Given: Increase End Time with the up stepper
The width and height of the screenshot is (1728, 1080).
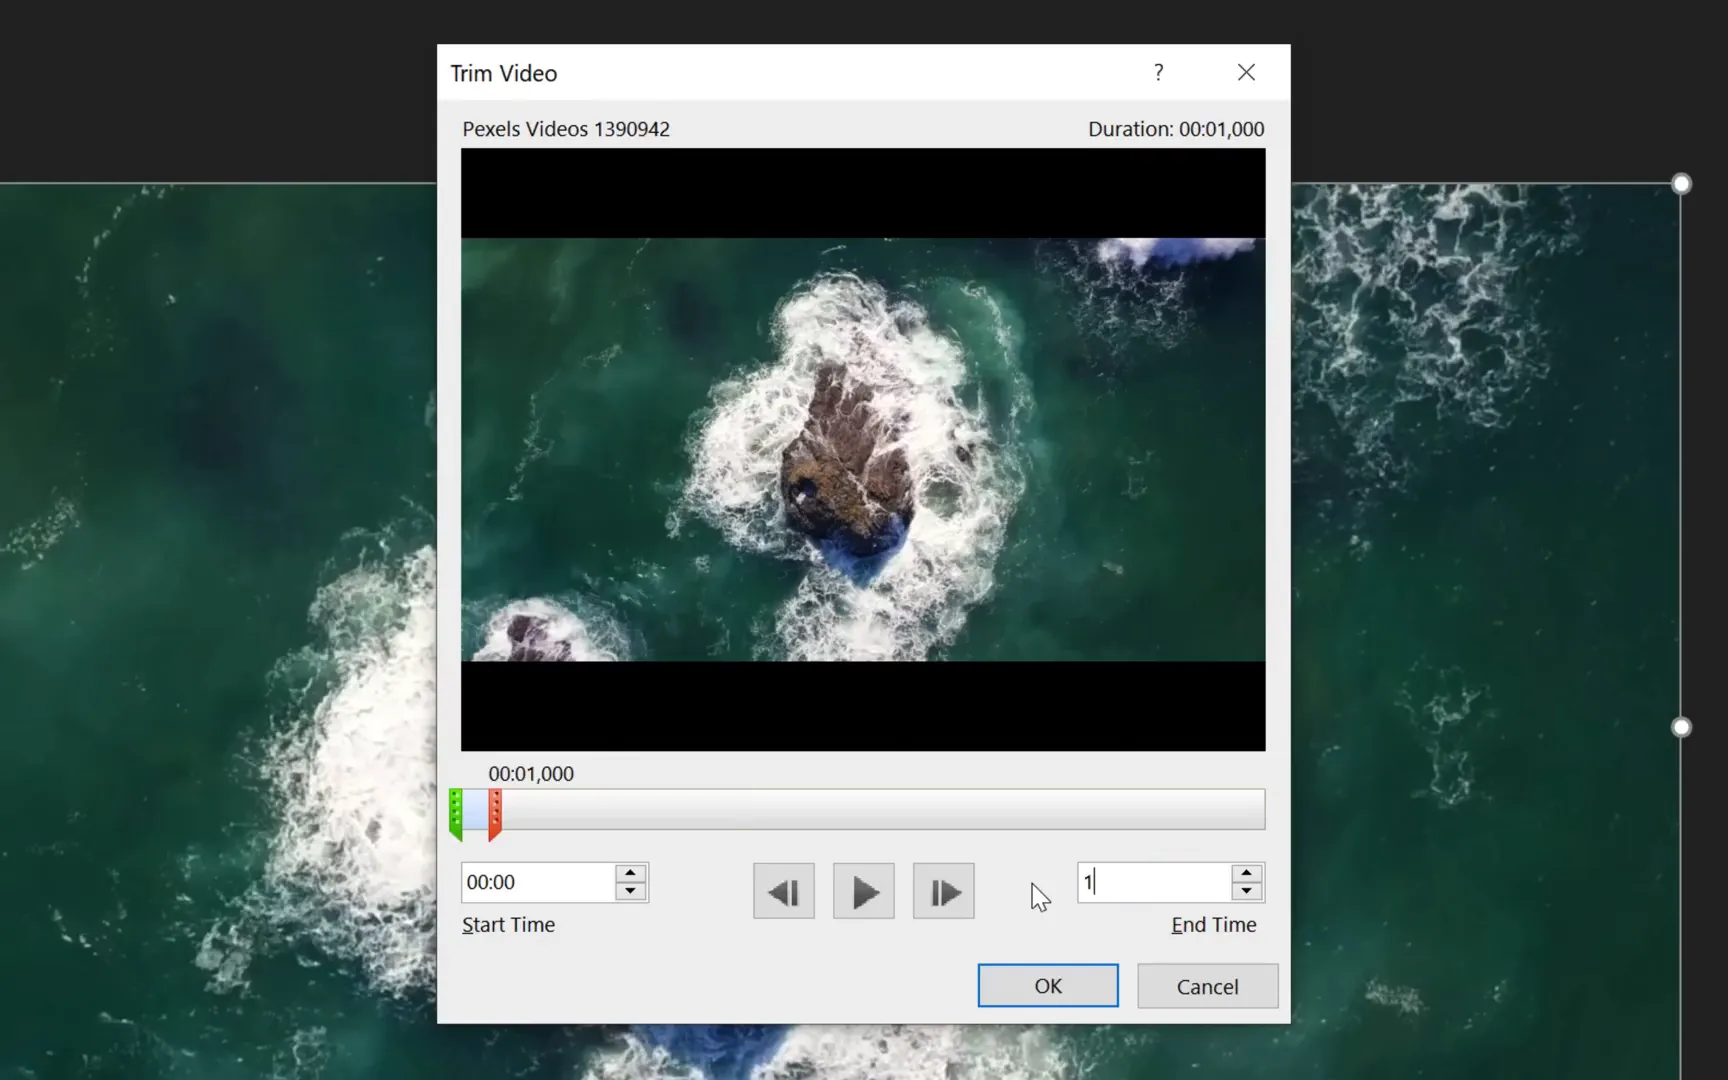Looking at the screenshot, I should [1246, 873].
